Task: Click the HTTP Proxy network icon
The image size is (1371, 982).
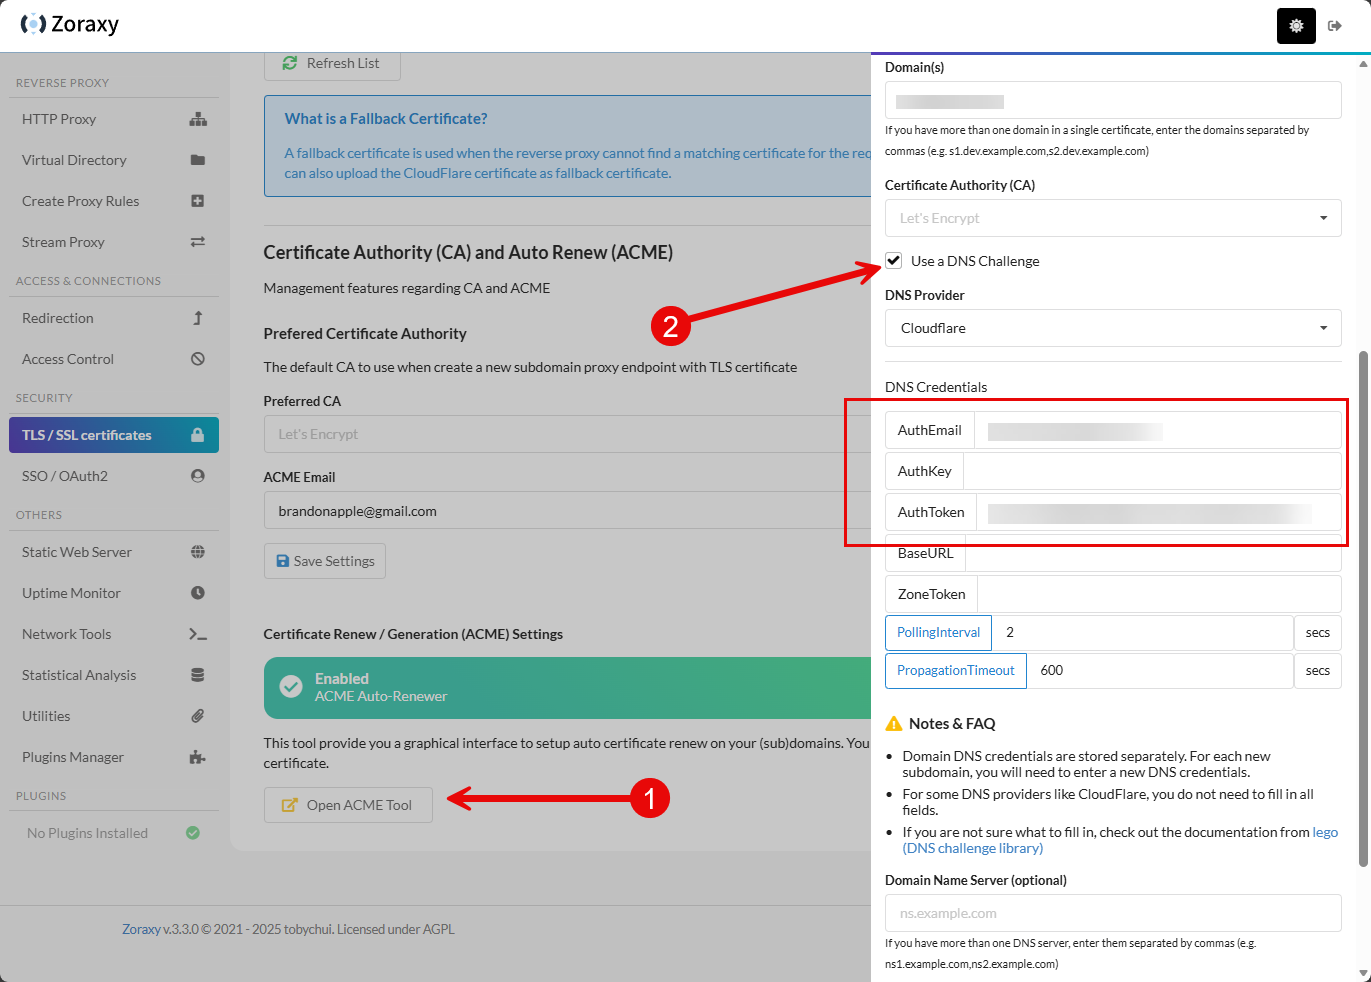Action: [198, 119]
